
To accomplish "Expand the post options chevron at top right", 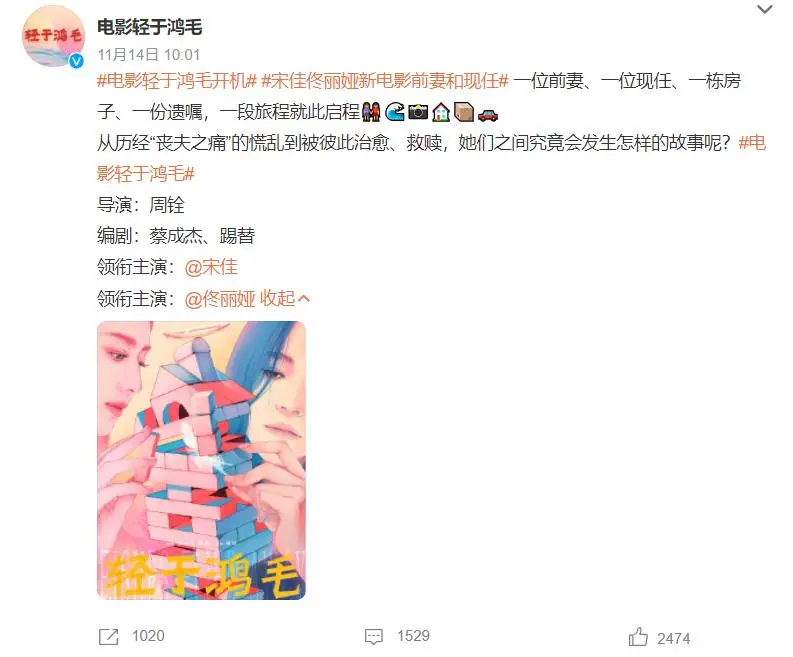I will point(765,9).
